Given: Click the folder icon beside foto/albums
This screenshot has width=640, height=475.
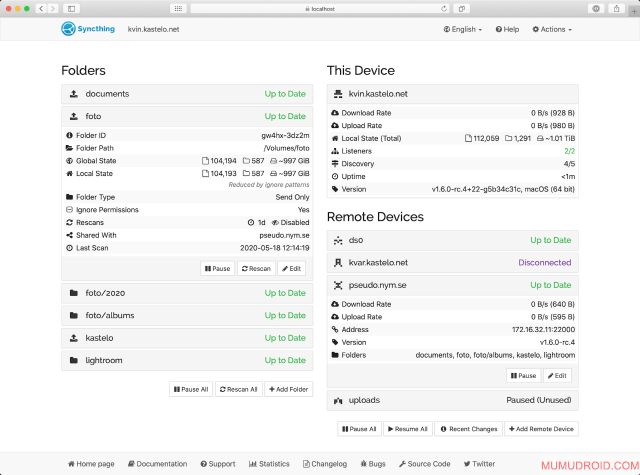Looking at the screenshot, I should coord(73,315).
